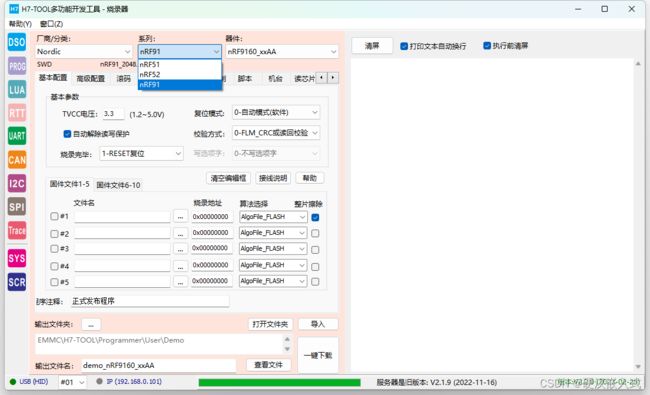Open the I2C sidebar icon
The height and width of the screenshot is (395, 650).
point(17,183)
